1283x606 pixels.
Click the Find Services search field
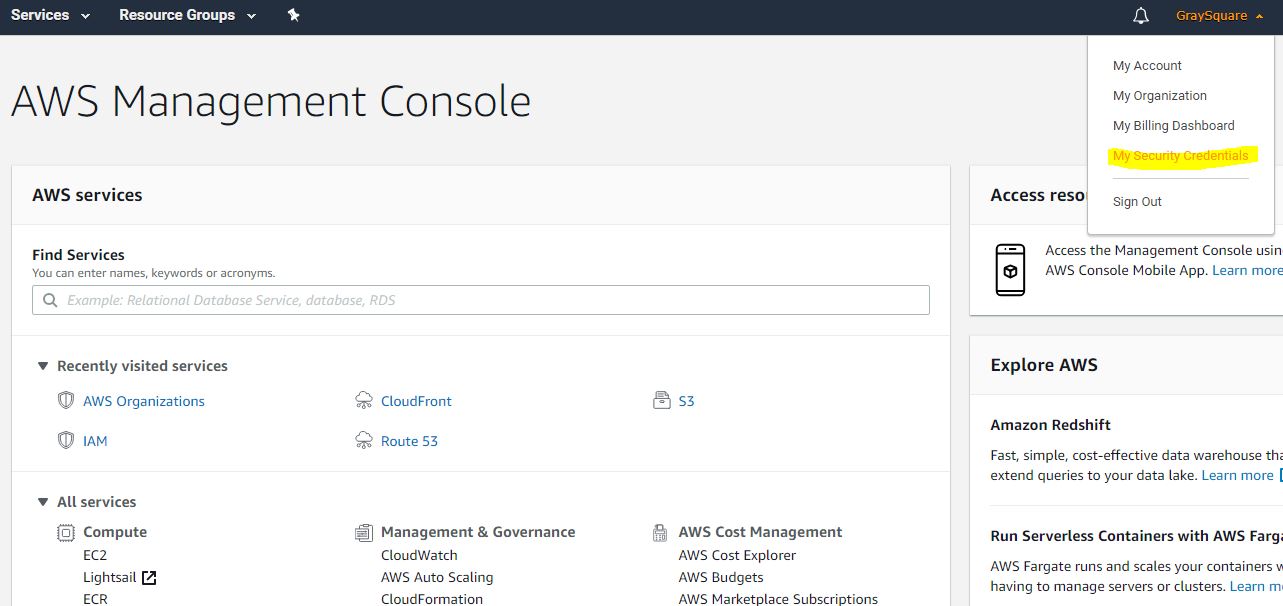[479, 300]
